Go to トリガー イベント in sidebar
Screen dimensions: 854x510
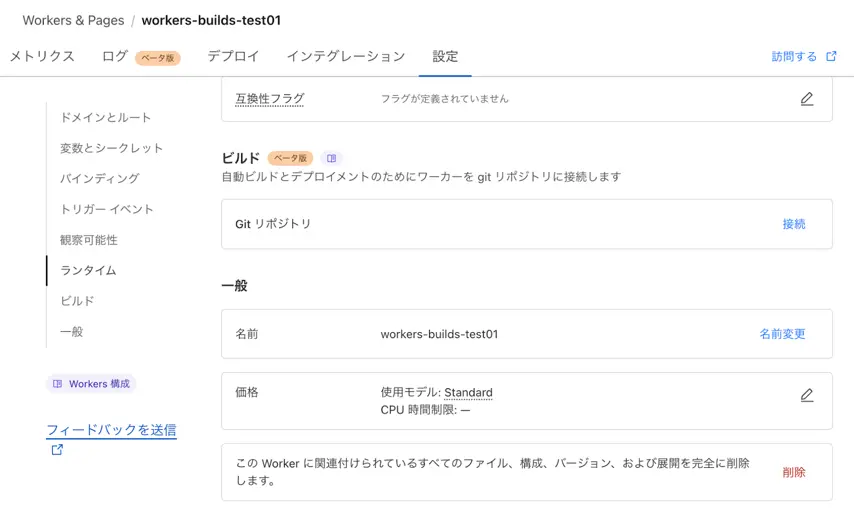tap(107, 209)
